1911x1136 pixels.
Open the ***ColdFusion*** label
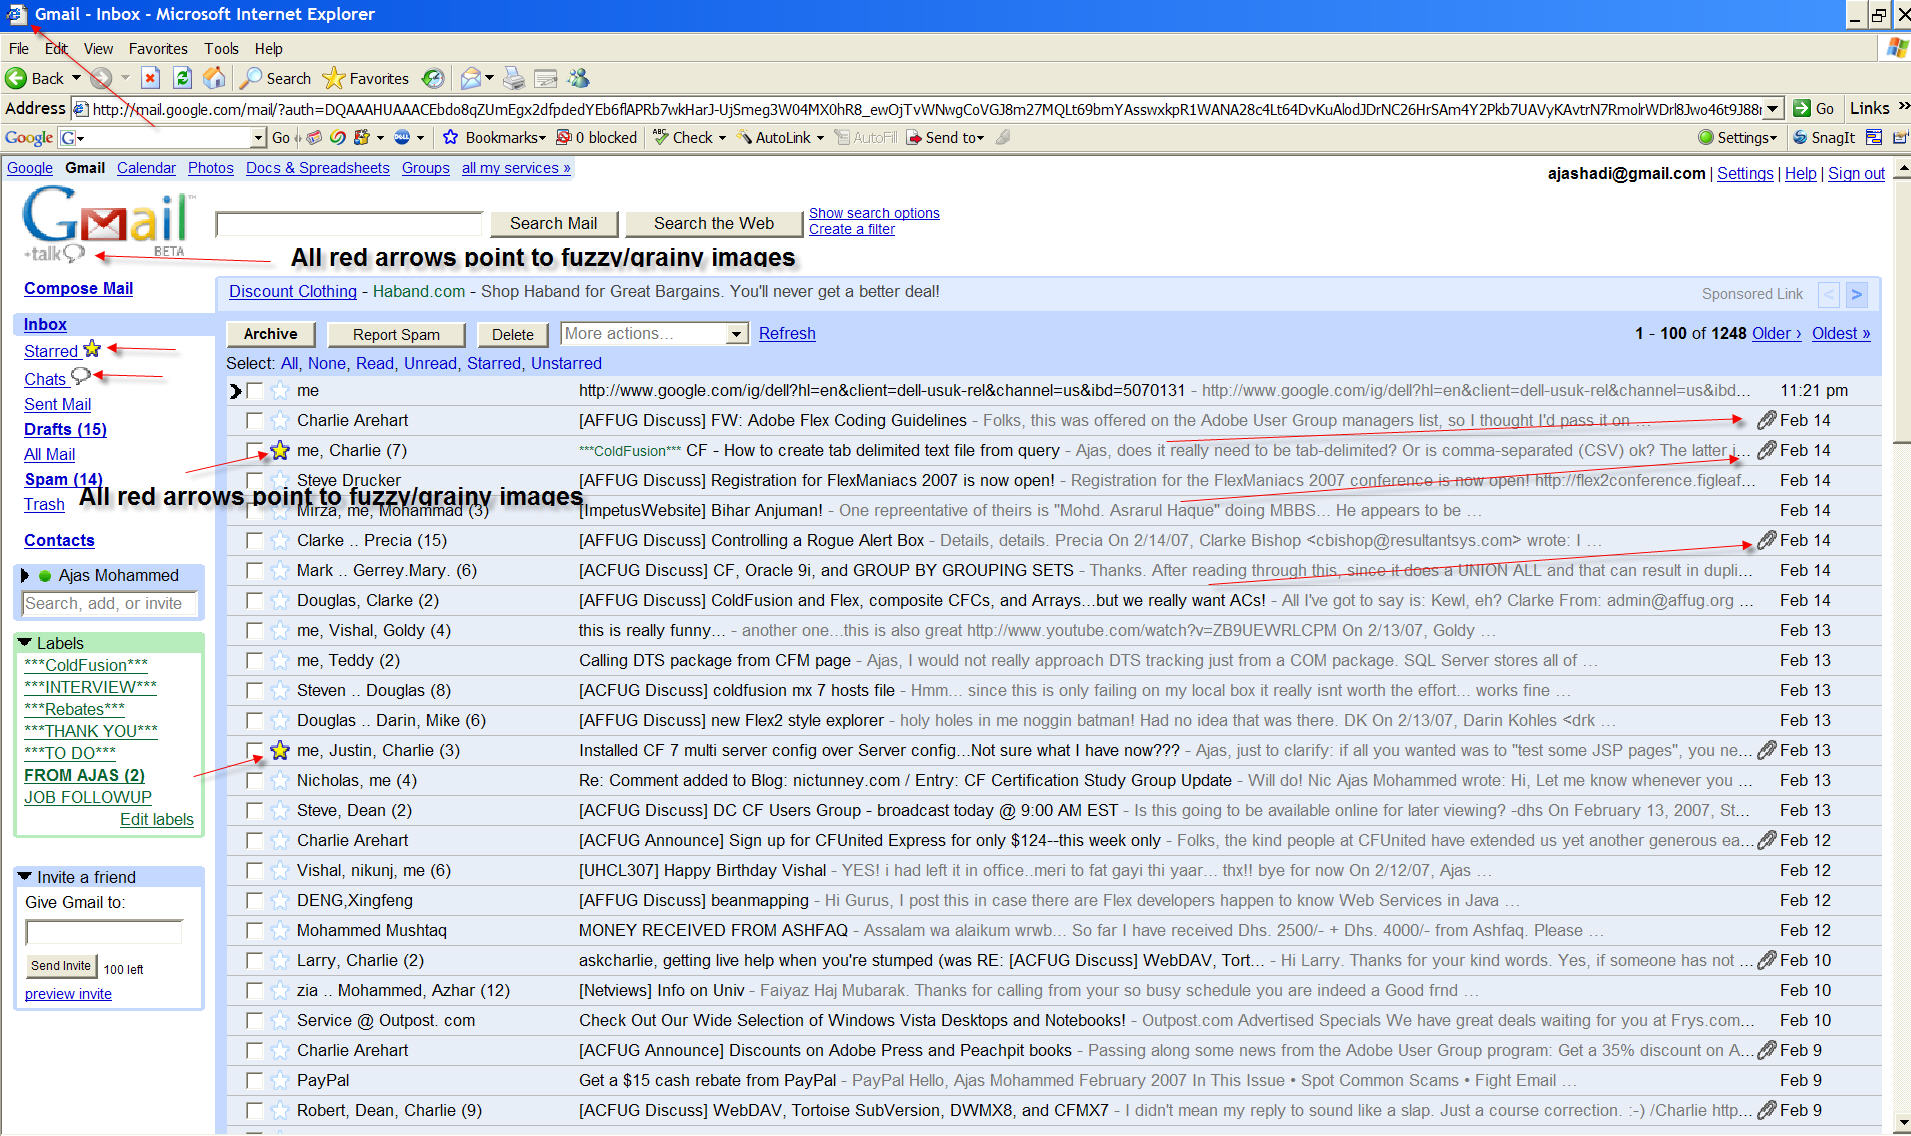[86, 665]
